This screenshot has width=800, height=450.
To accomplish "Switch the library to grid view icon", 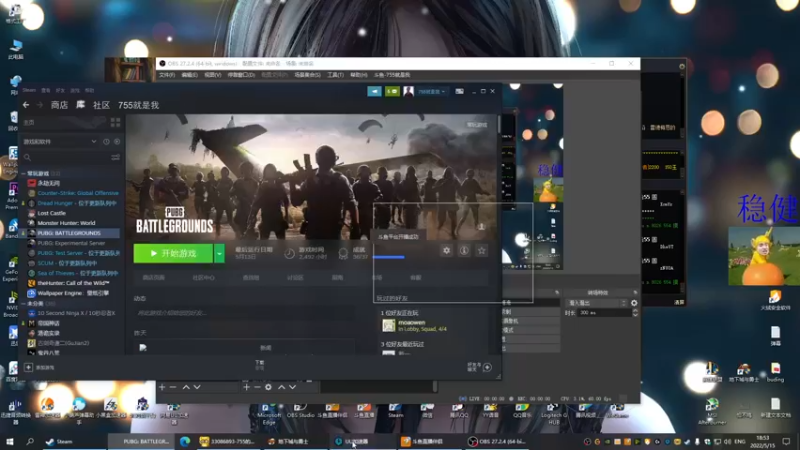I will 115,122.
